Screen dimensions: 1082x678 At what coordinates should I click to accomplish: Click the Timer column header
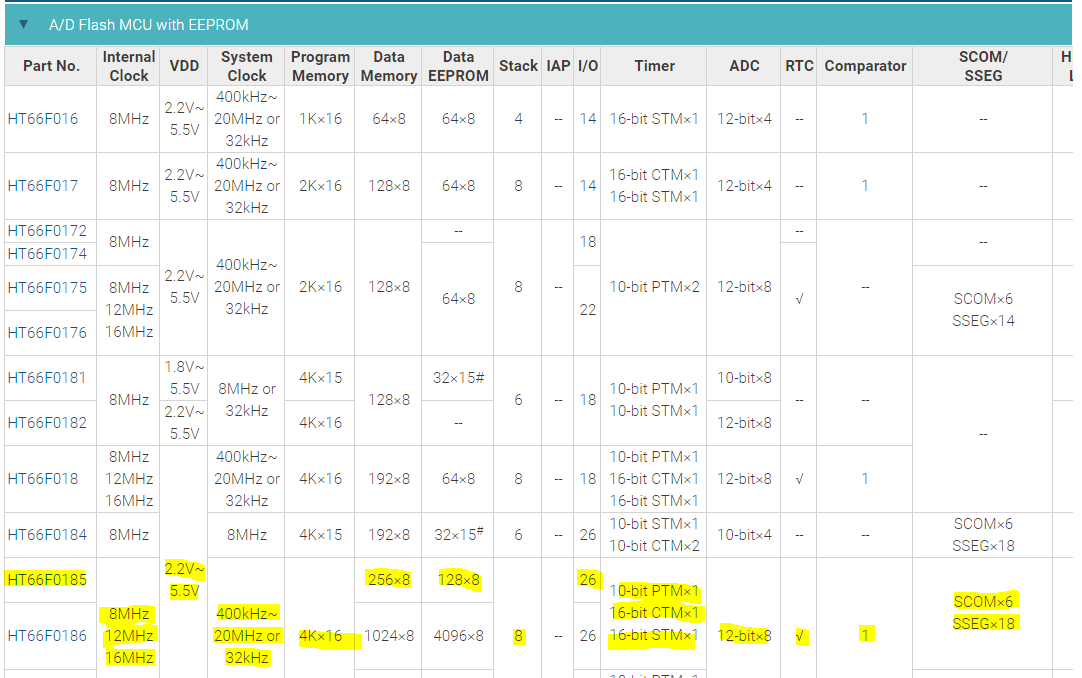(654, 66)
